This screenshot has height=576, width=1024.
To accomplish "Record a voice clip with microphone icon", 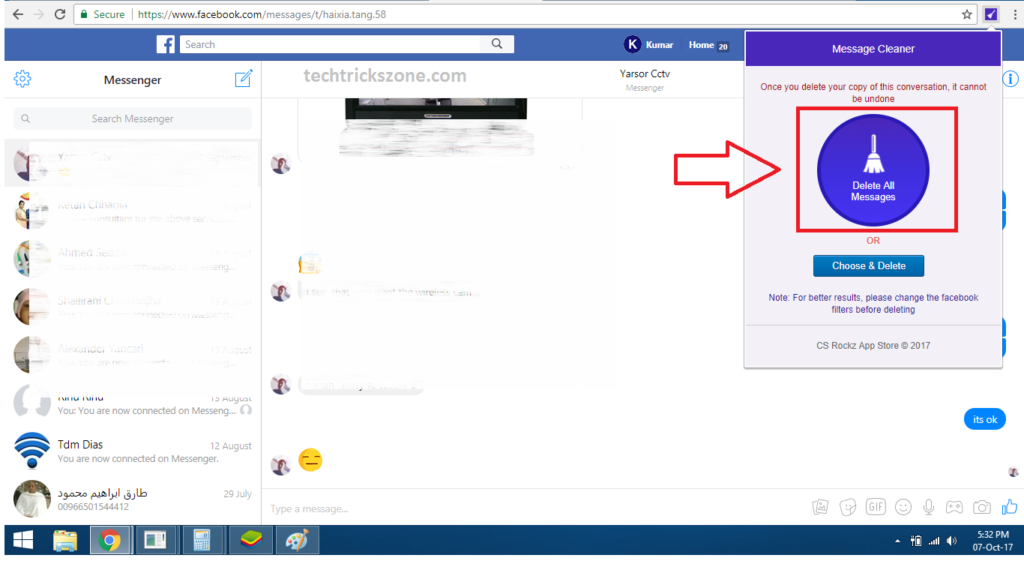I will [930, 507].
